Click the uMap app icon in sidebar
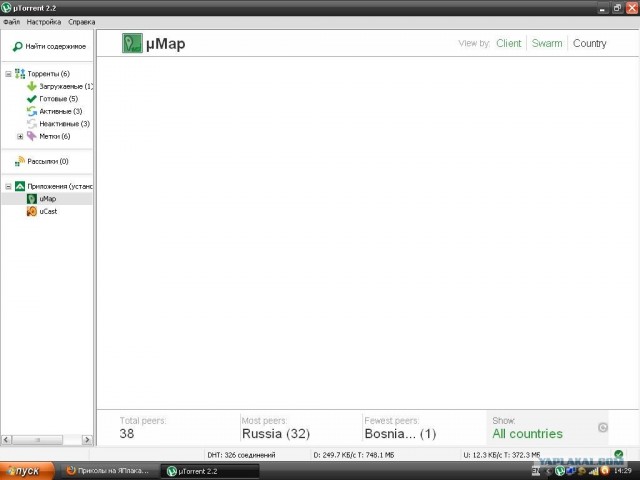 click(32, 199)
